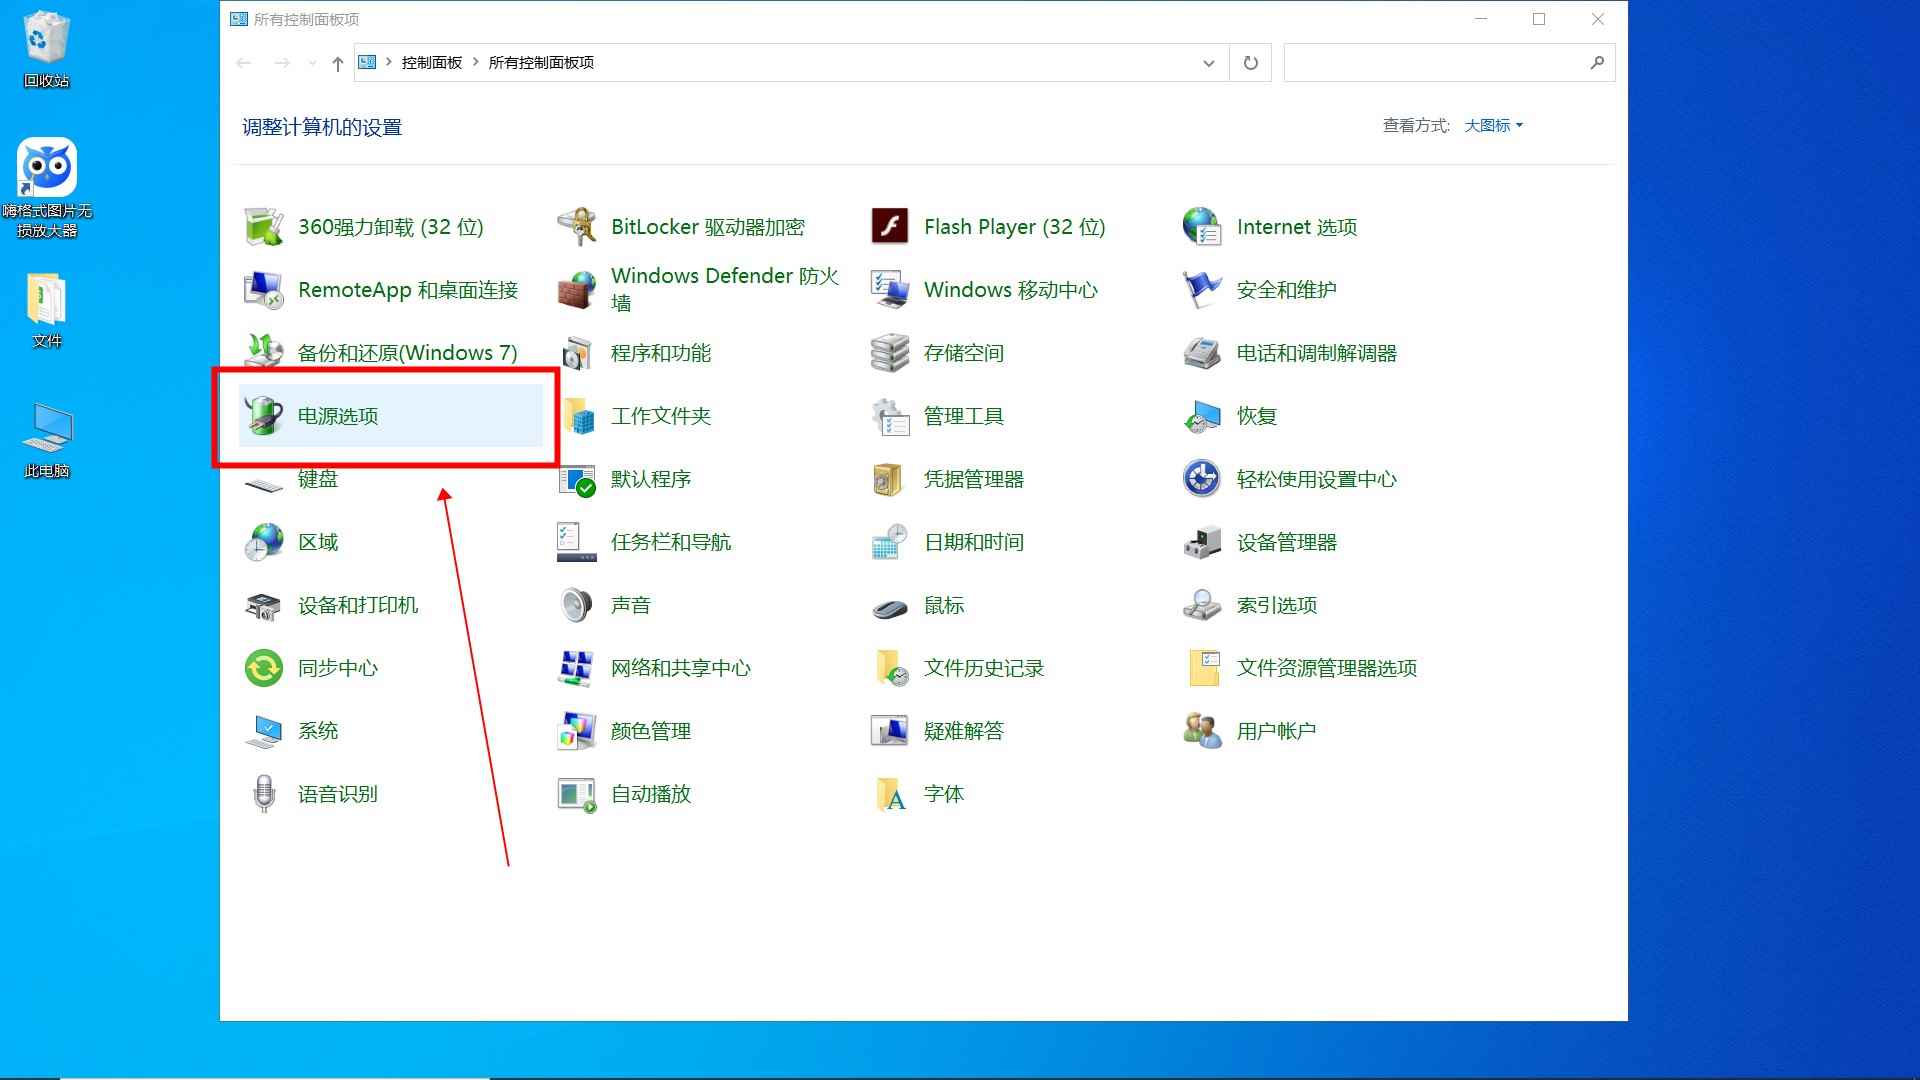1920x1080 pixels.
Task: Click the 电源选项 battery icon
Action: point(264,416)
